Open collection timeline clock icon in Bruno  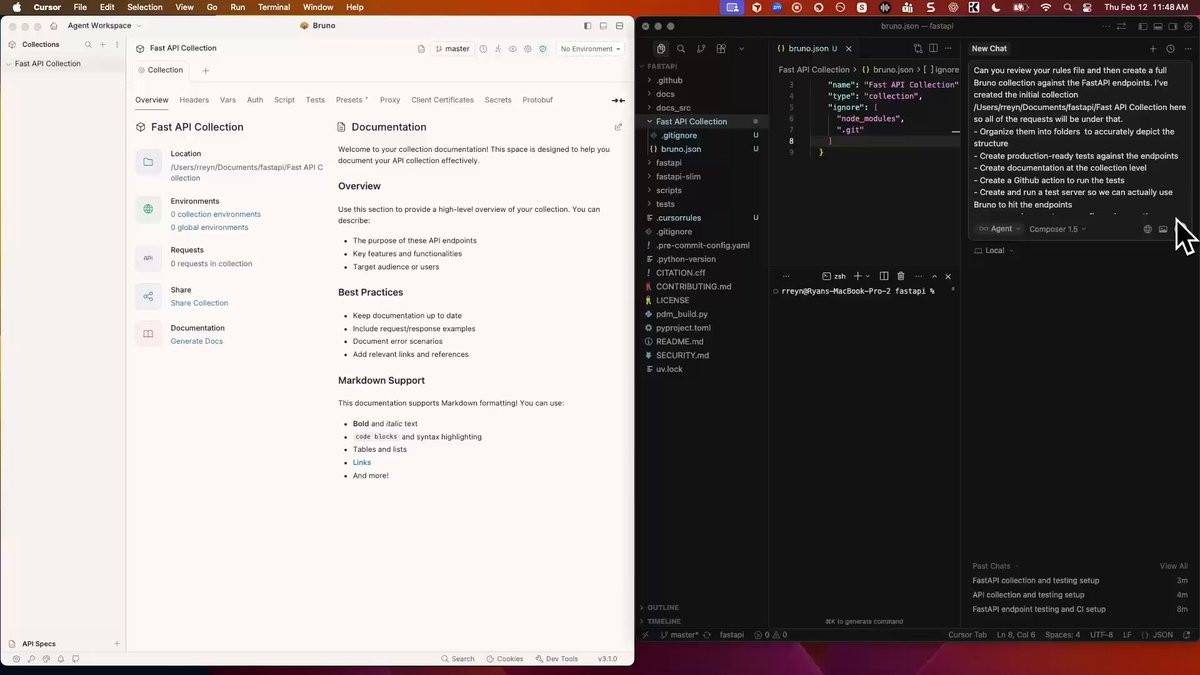pos(483,48)
